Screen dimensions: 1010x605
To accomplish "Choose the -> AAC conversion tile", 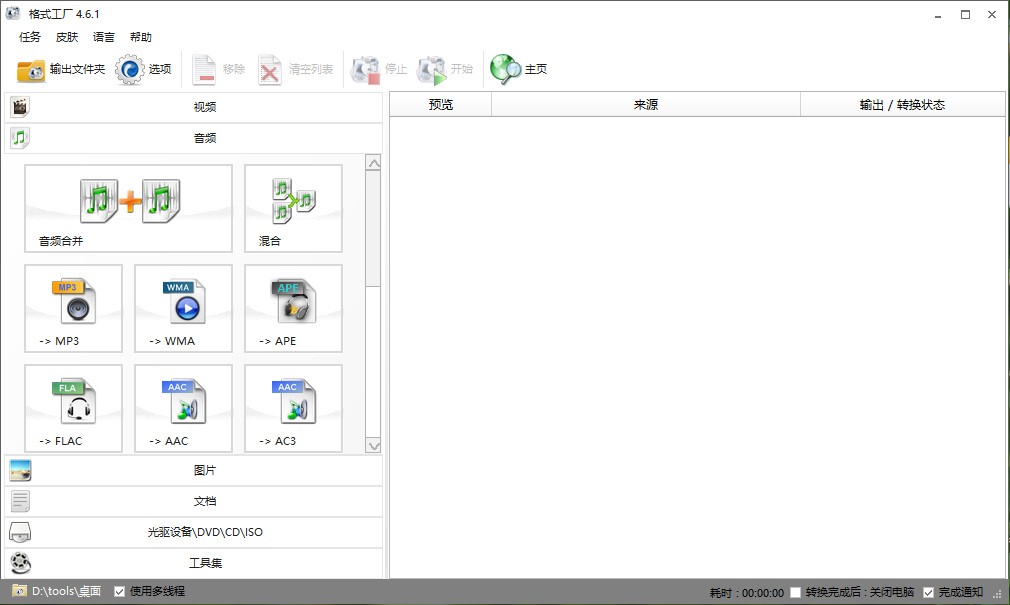I will (183, 408).
